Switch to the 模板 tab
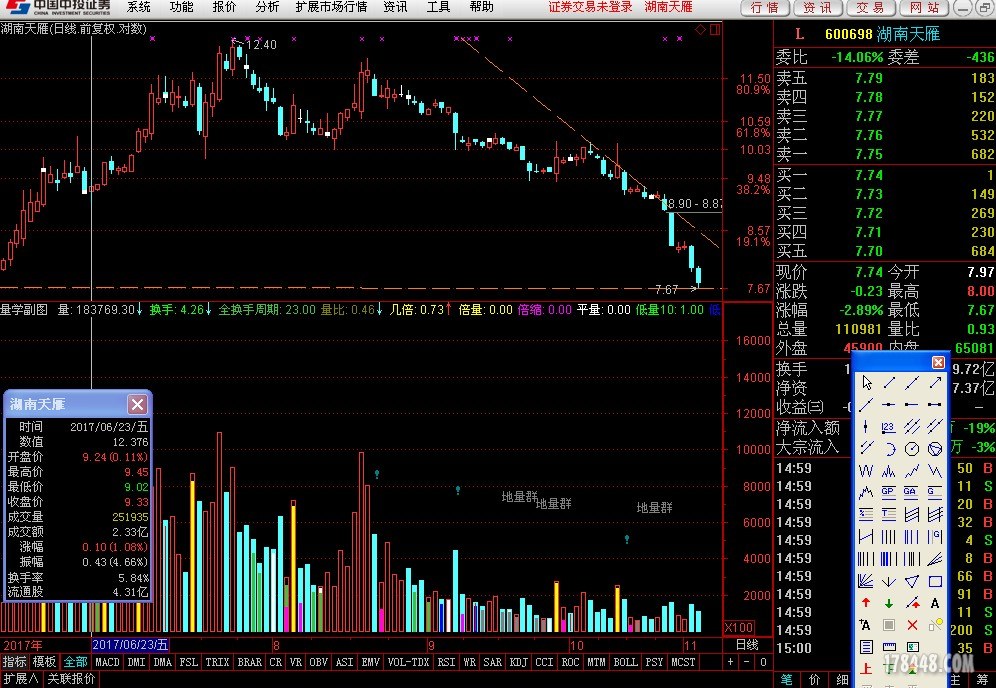 pos(44,662)
